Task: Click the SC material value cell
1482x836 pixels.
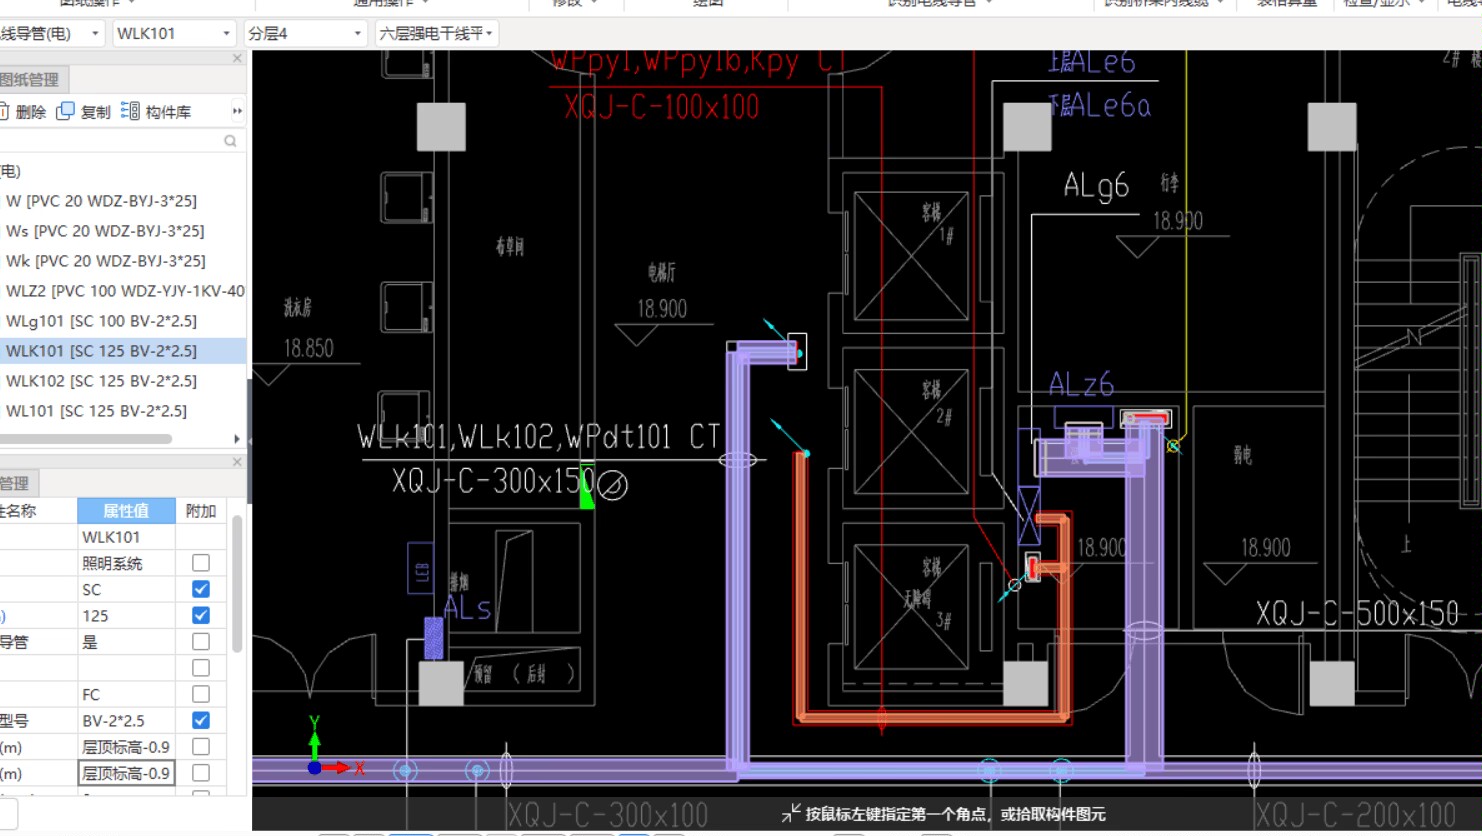Action: pos(126,589)
